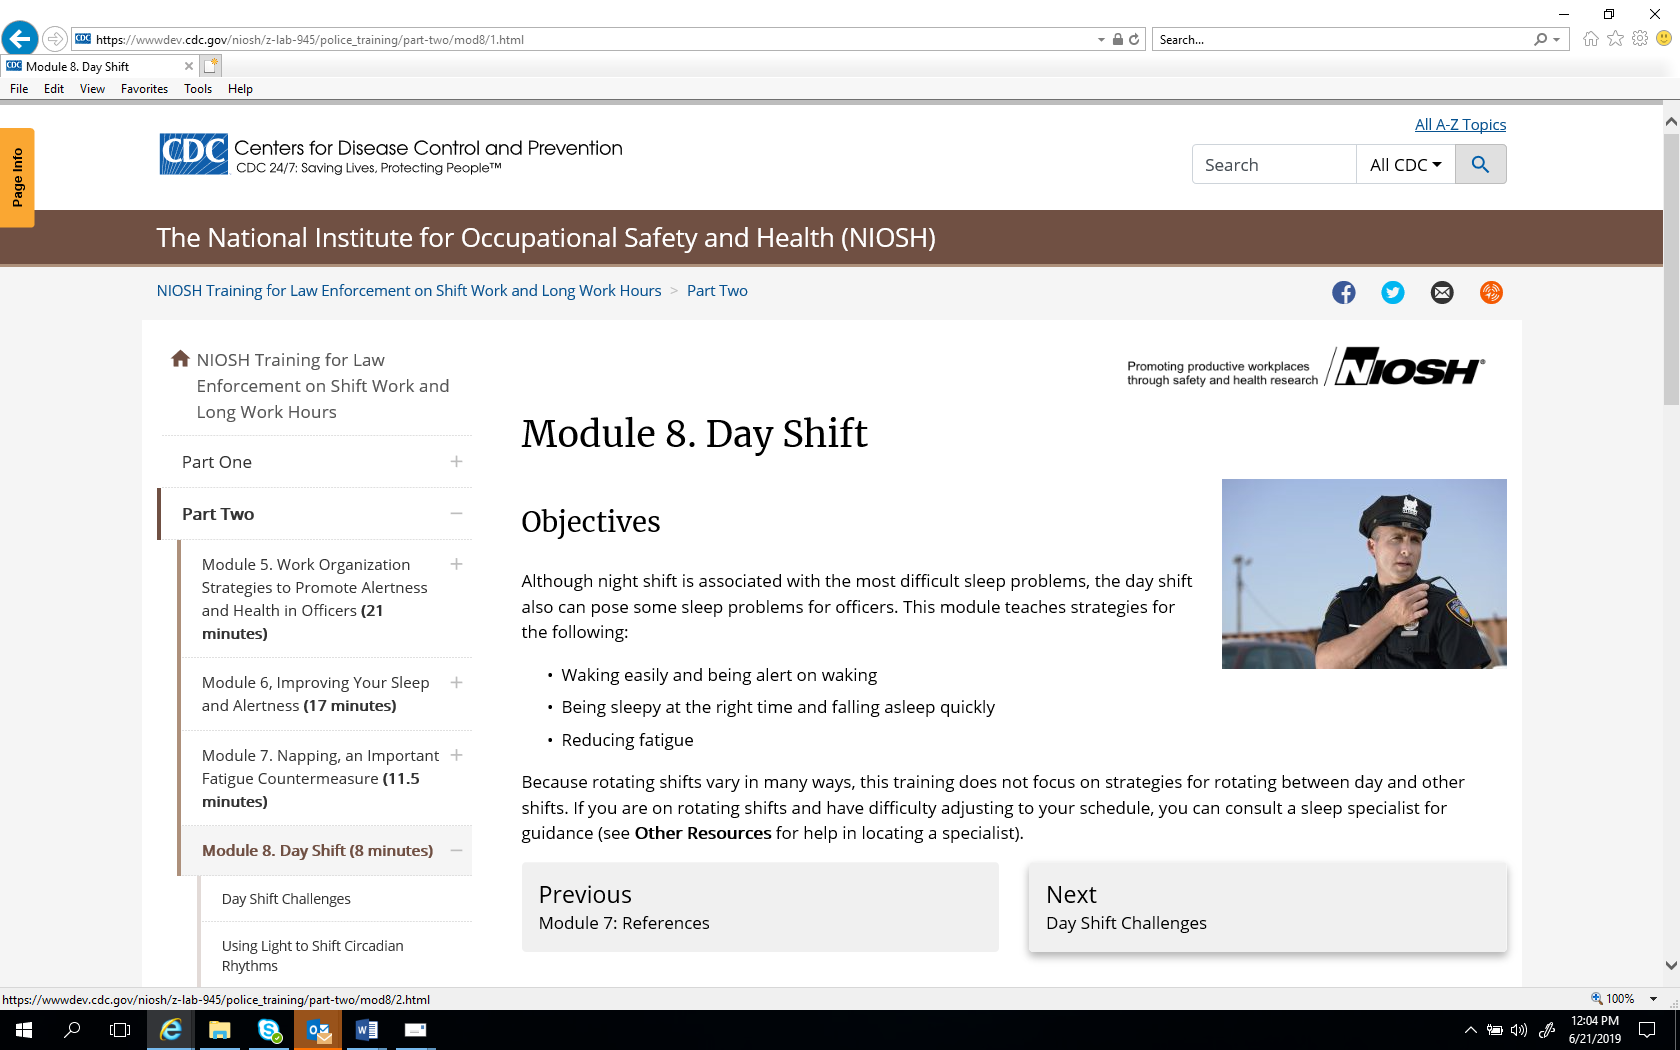Click the page scrollbar down arrow
Screen dimensions: 1680x1050
(1671, 966)
